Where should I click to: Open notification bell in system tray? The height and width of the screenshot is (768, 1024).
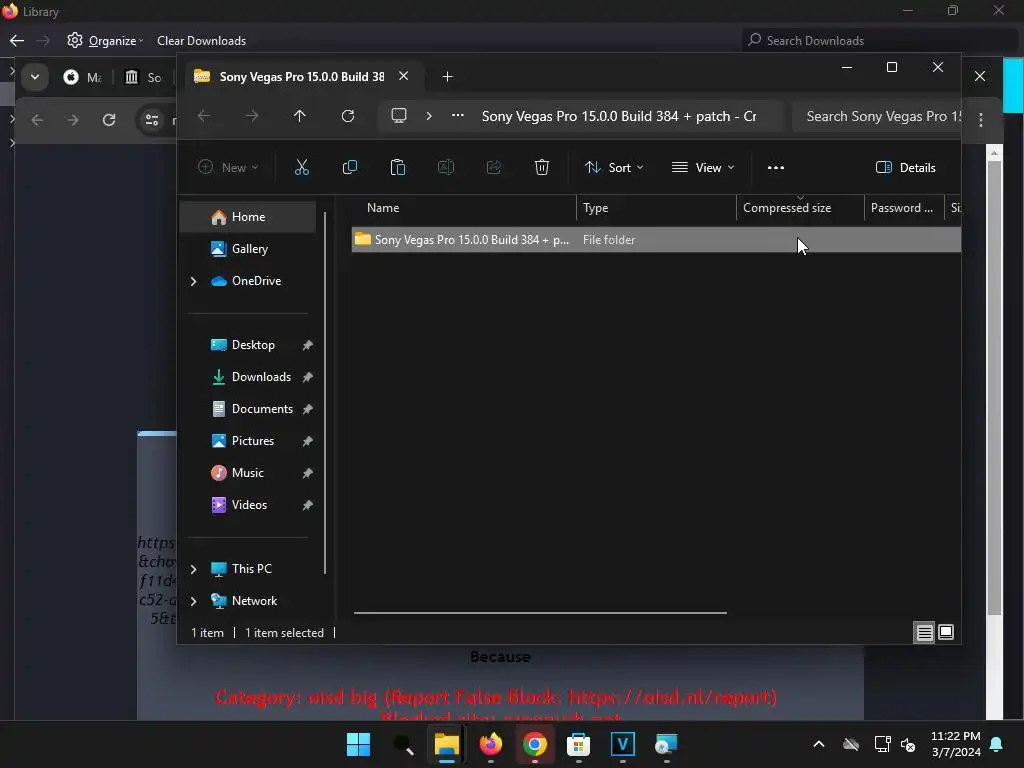pyautogui.click(x=997, y=744)
